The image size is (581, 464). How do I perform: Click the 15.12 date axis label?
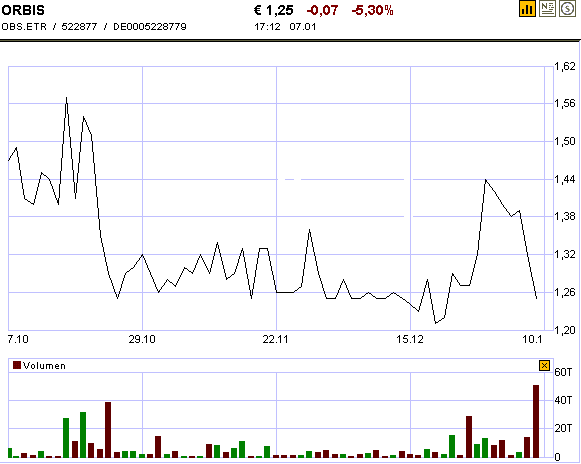pos(409,339)
